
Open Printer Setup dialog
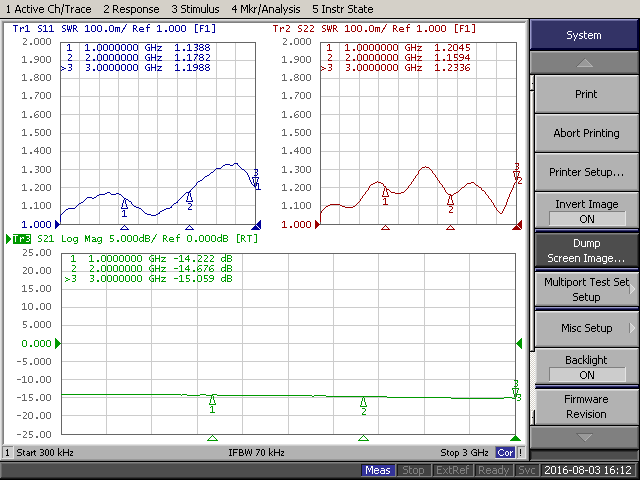(585, 172)
